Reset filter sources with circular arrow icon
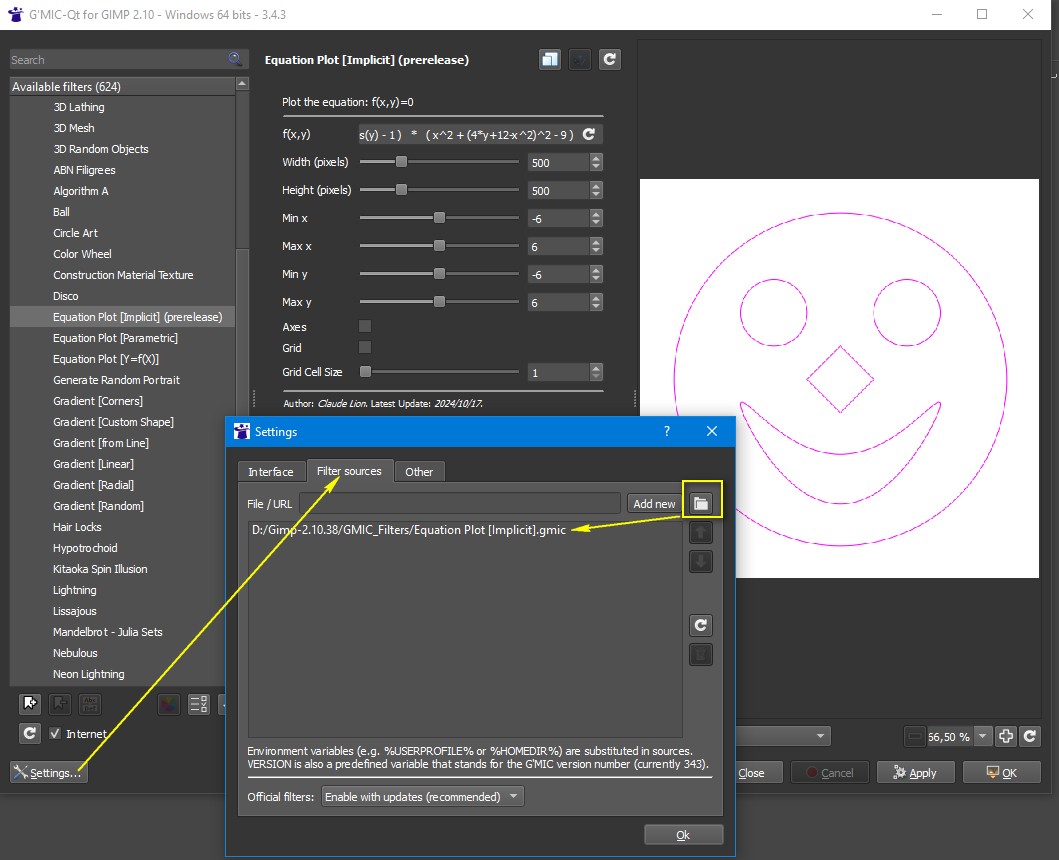Screen dimensions: 1059x860 701,625
